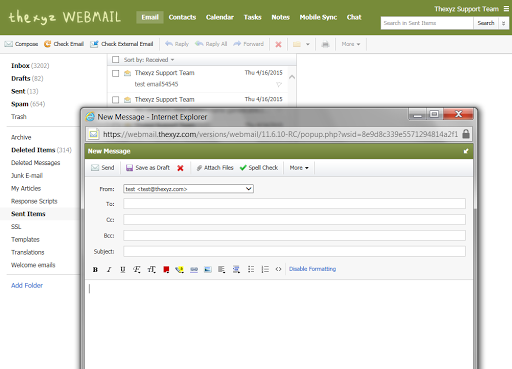Expand advanced search options arrow
Viewport: 512px width, 369px height.
pyautogui.click(x=504, y=23)
